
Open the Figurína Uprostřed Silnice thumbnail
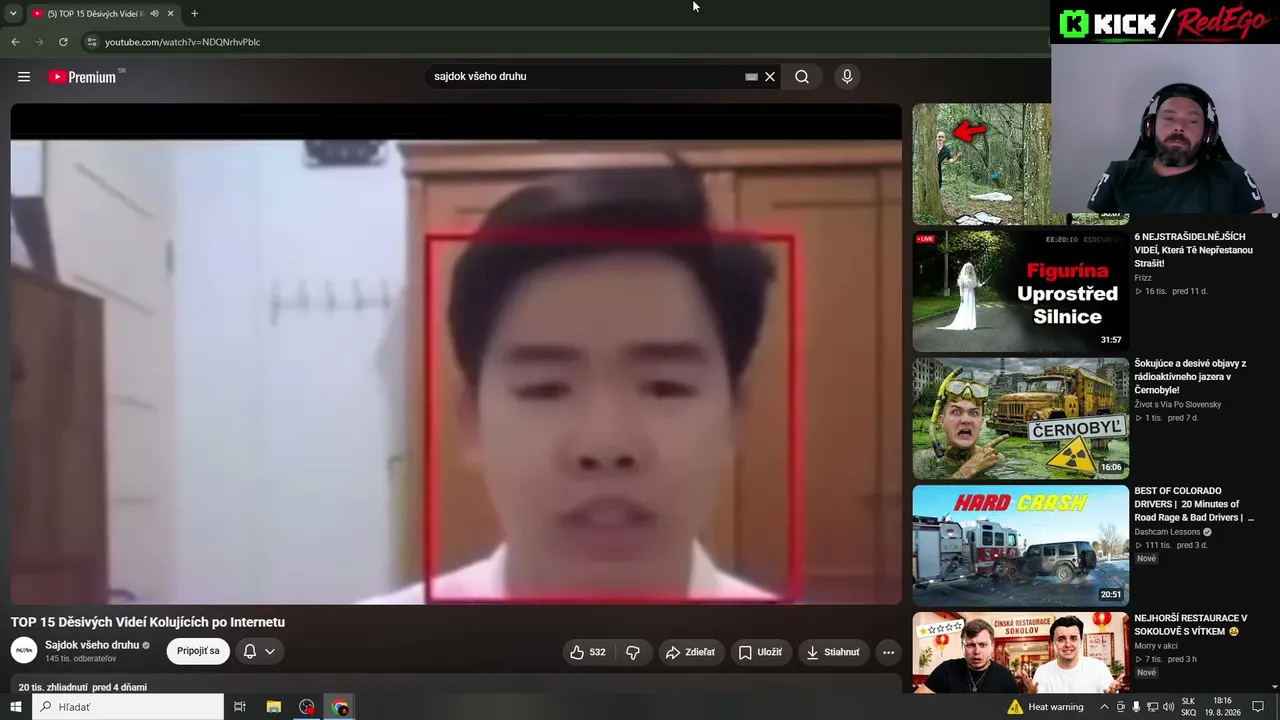[1020, 291]
